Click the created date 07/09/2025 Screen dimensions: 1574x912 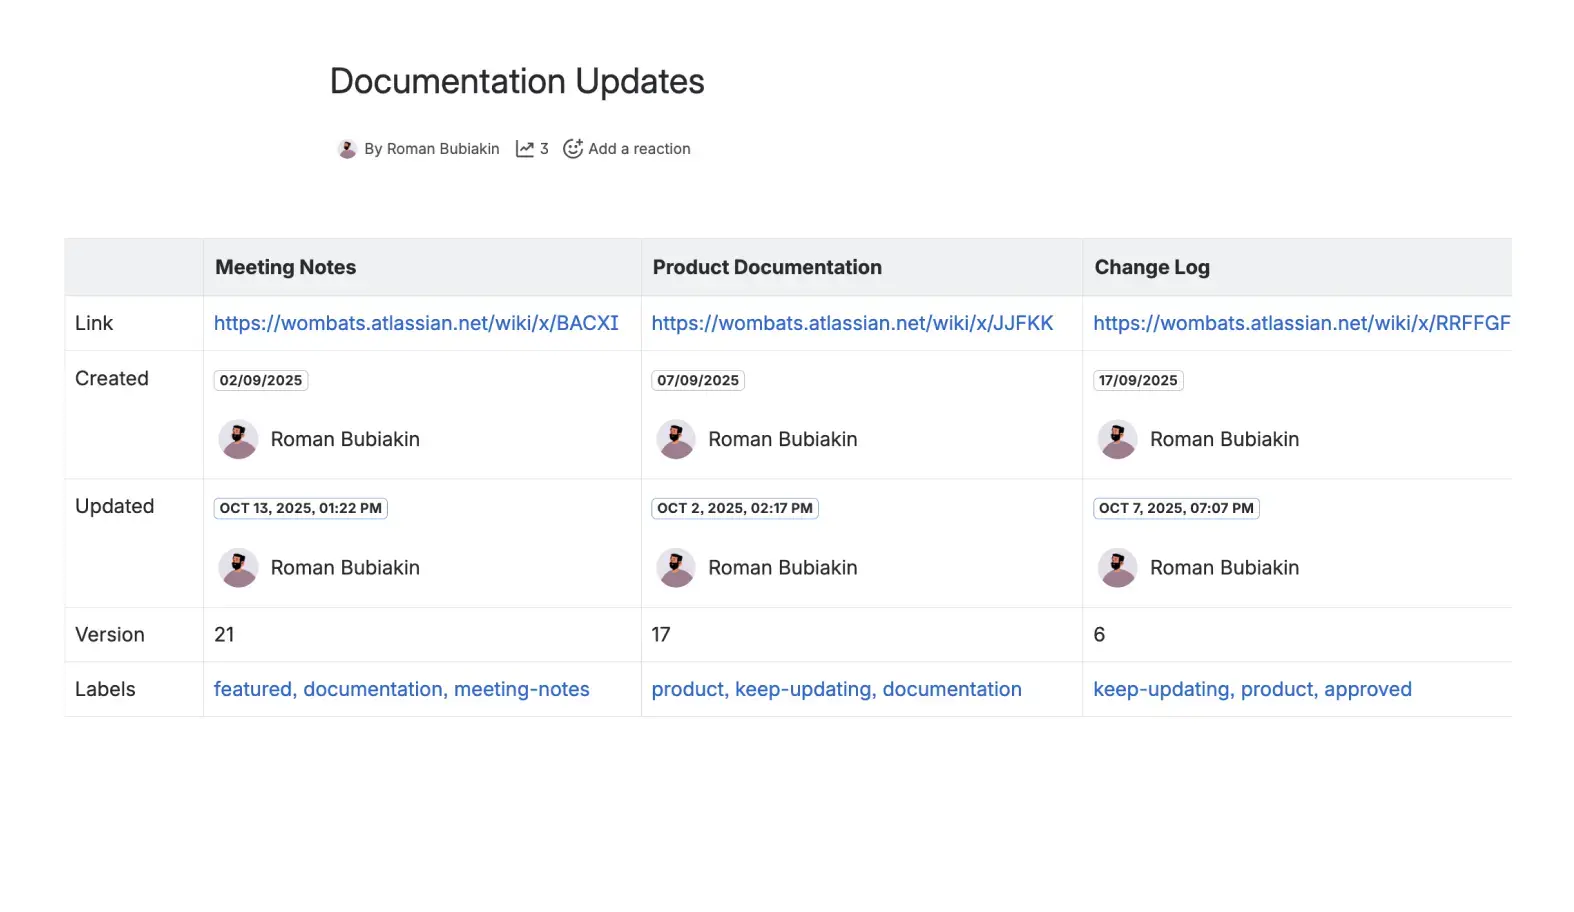tap(698, 380)
